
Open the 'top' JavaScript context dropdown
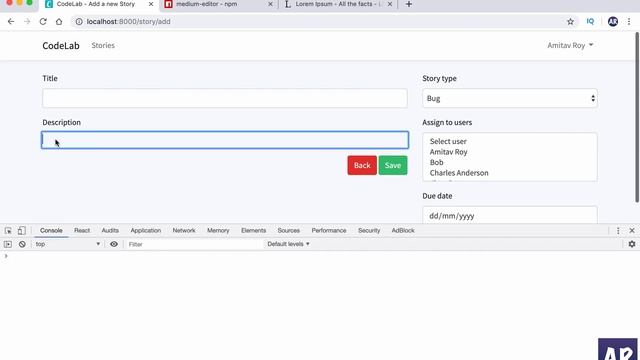pos(67,244)
